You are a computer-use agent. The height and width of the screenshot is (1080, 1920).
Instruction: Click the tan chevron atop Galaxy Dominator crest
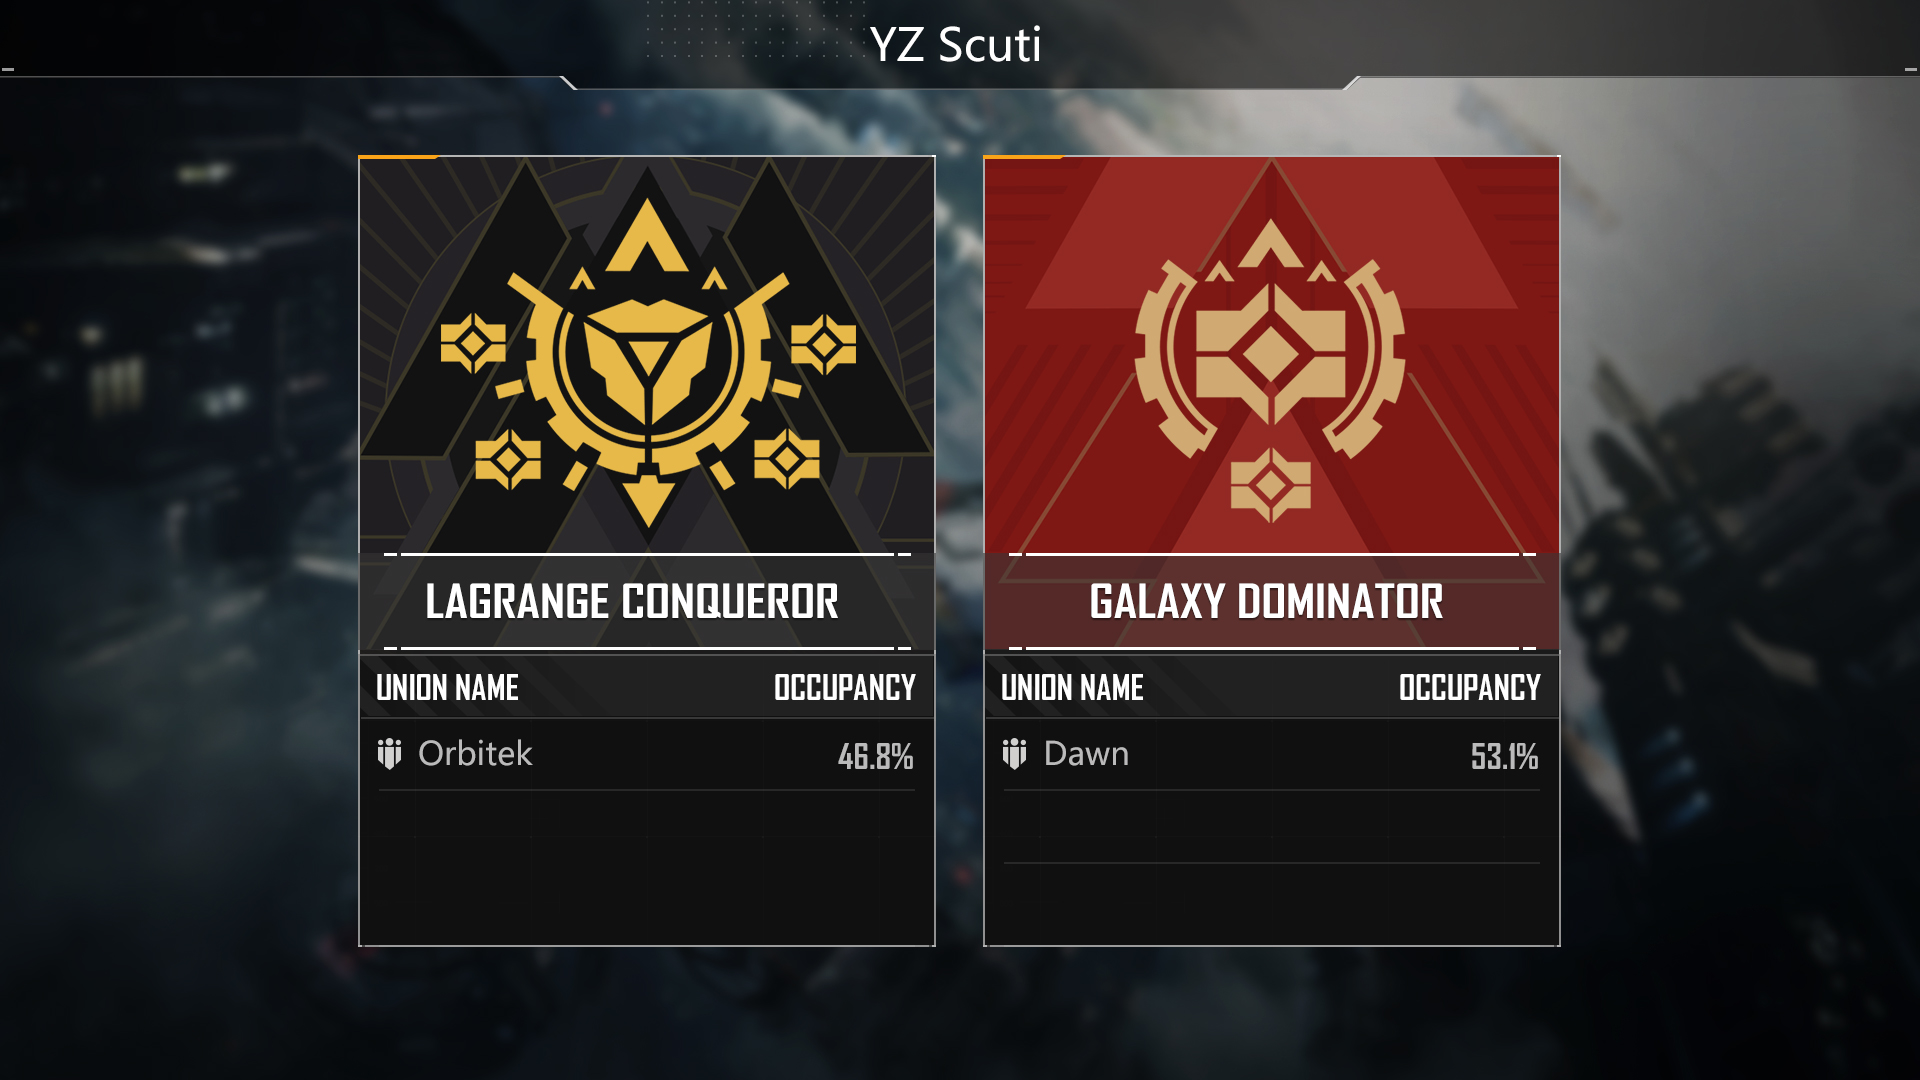tap(1270, 244)
